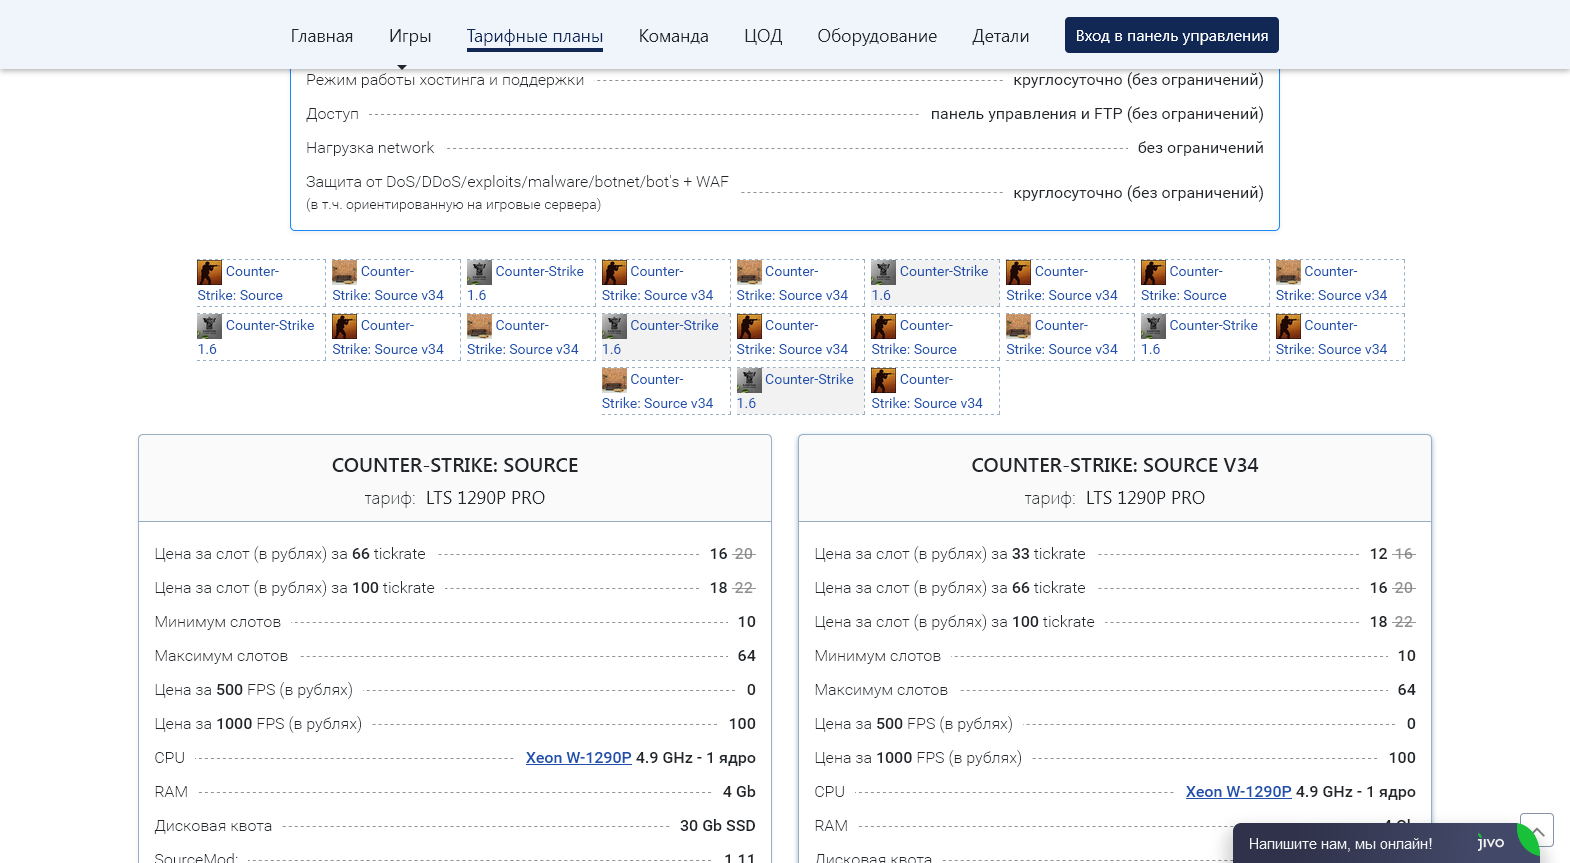The height and width of the screenshot is (863, 1570).
Task: Open the 'Напишите нам, мы онлайн!' chat bar
Action: click(x=1340, y=844)
